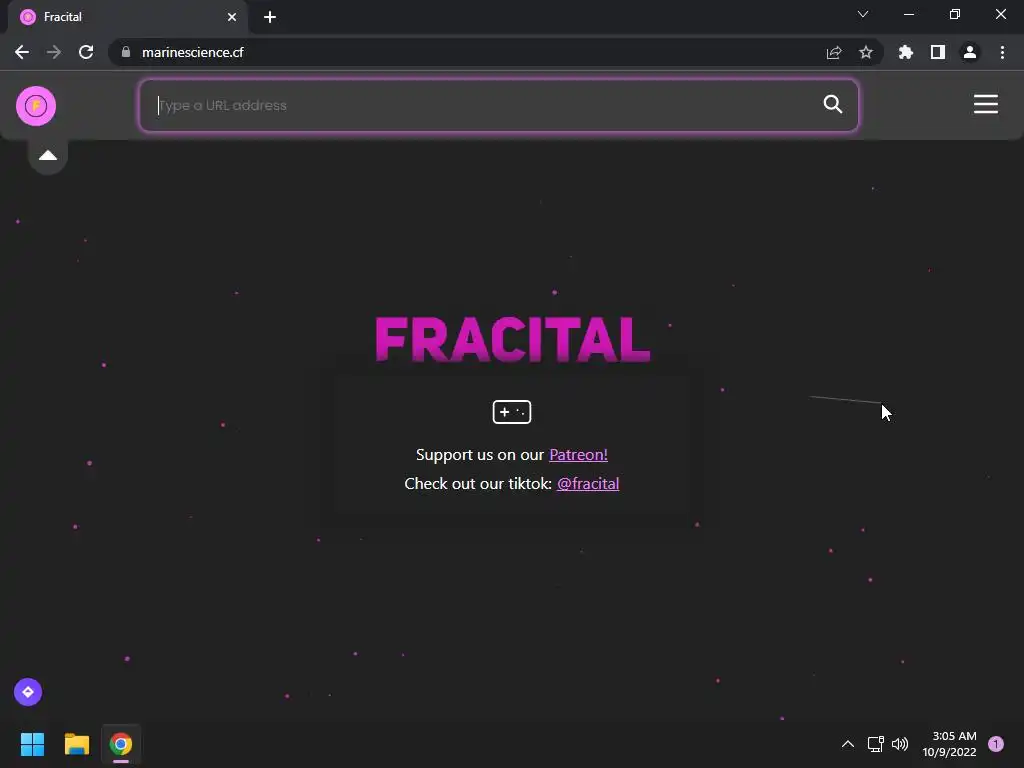Image resolution: width=1024 pixels, height=768 pixels.
Task: Open Chrome profile avatar
Action: [970, 52]
